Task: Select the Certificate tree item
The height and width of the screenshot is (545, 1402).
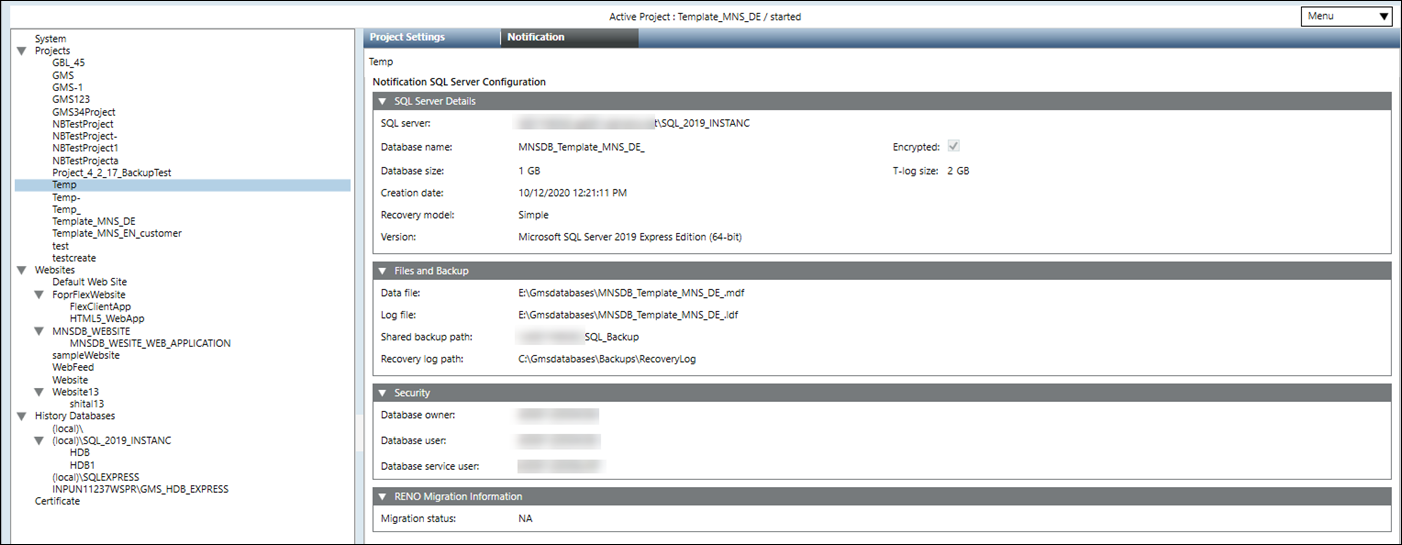Action: point(57,501)
